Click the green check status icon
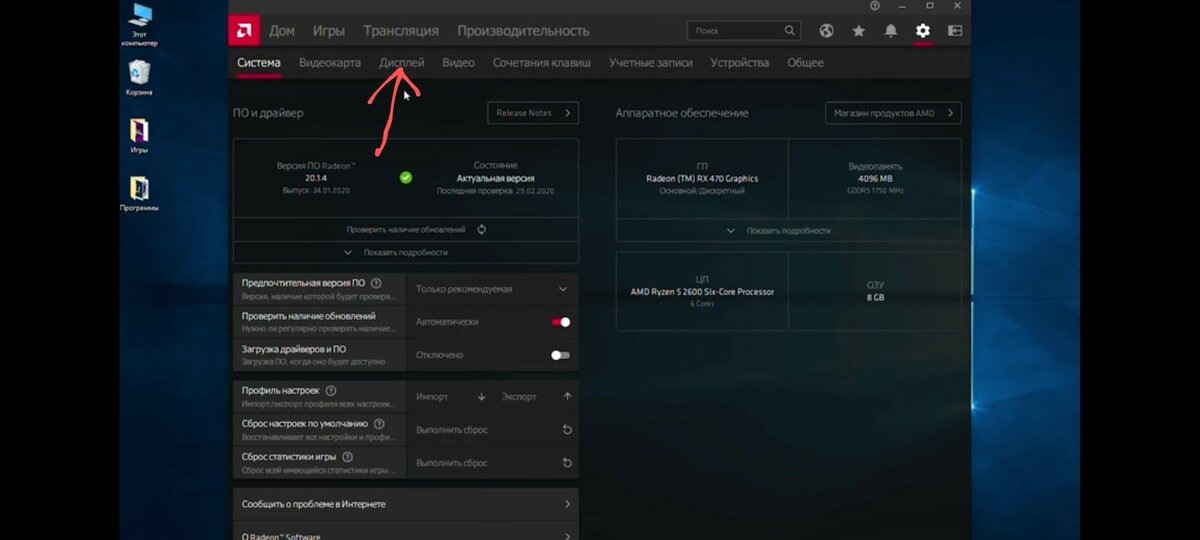 pos(406,177)
